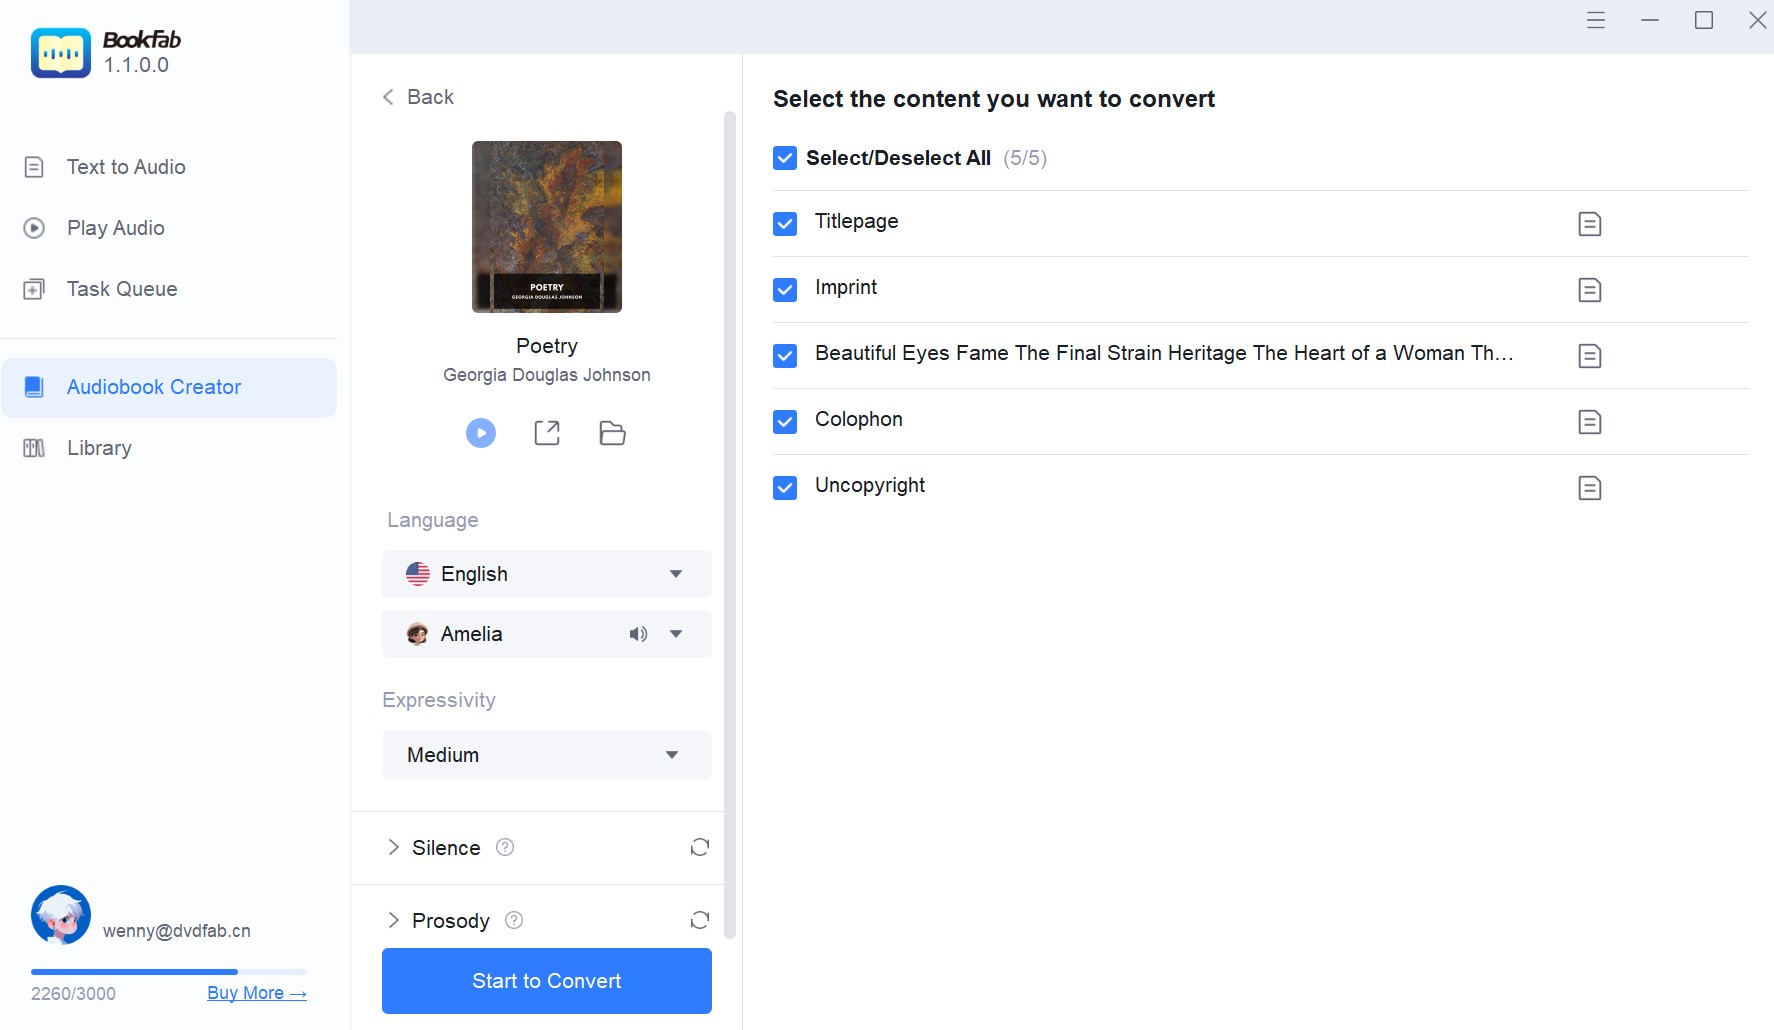This screenshot has height=1030, width=1774.
Task: Click the Poetry book title
Action: [x=547, y=346]
